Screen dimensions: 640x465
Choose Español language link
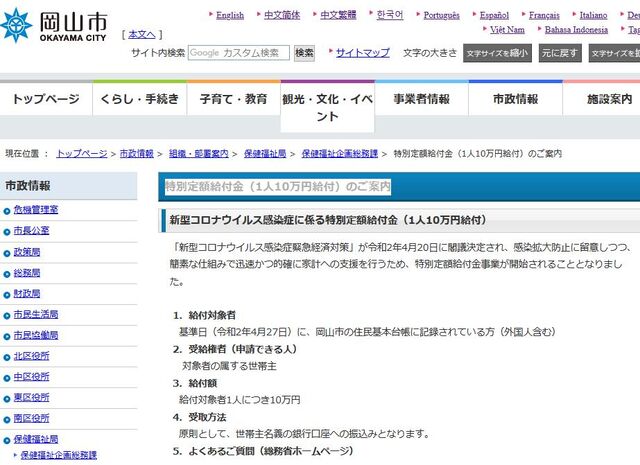494,16
